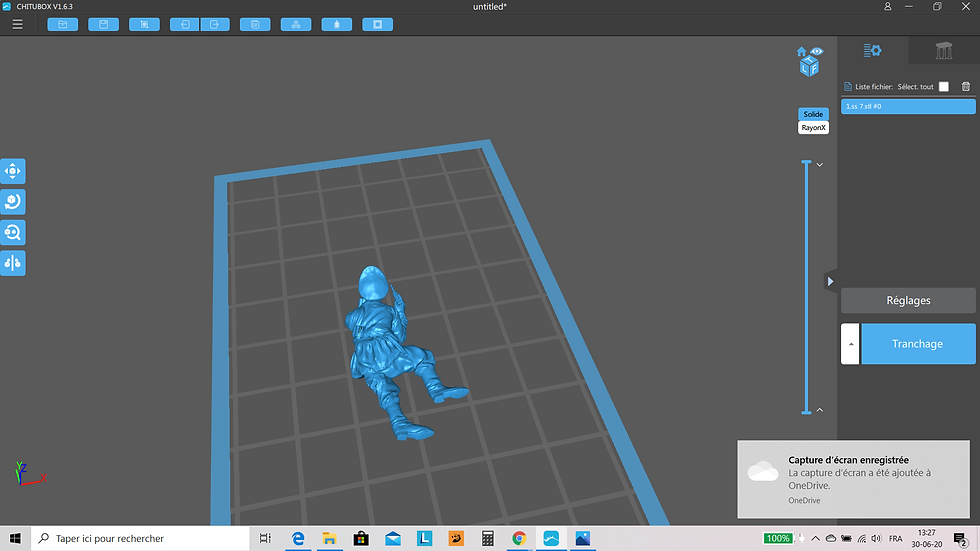Click the layer slider top handle

(806, 162)
